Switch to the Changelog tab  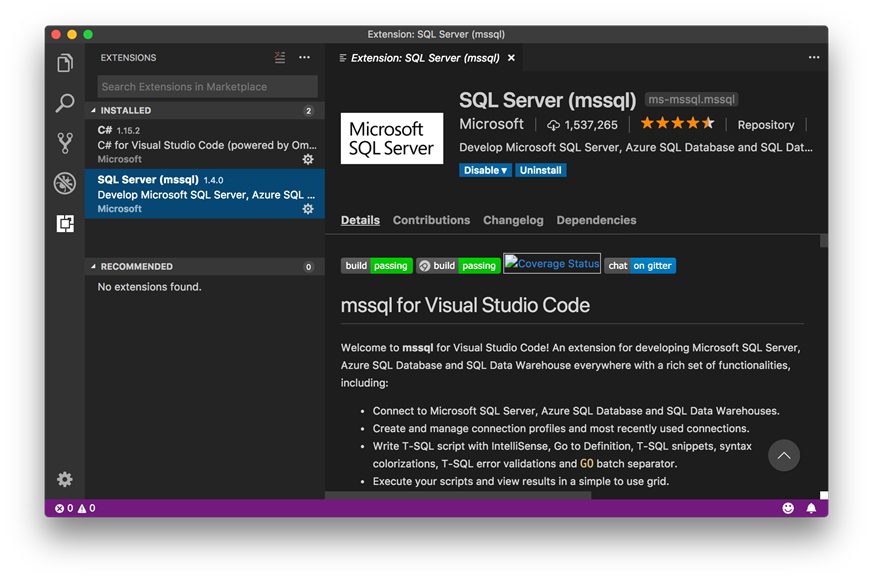[513, 220]
